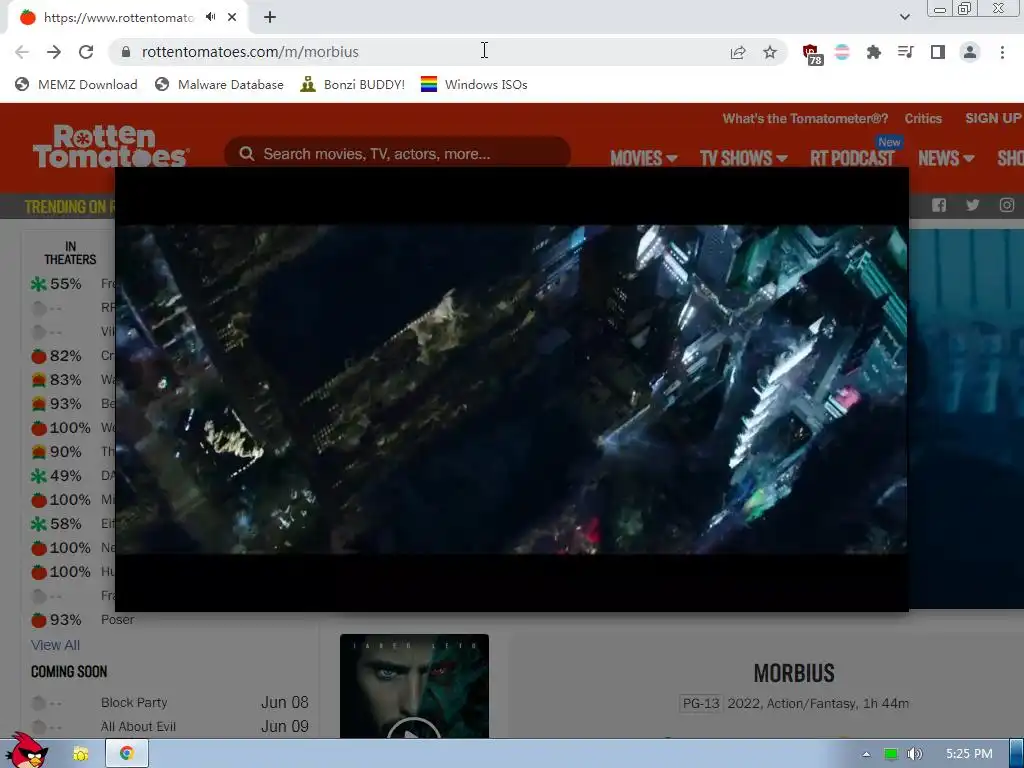This screenshot has height=768, width=1024.
Task: Click What's the Tomatometer link
Action: pyautogui.click(x=805, y=118)
